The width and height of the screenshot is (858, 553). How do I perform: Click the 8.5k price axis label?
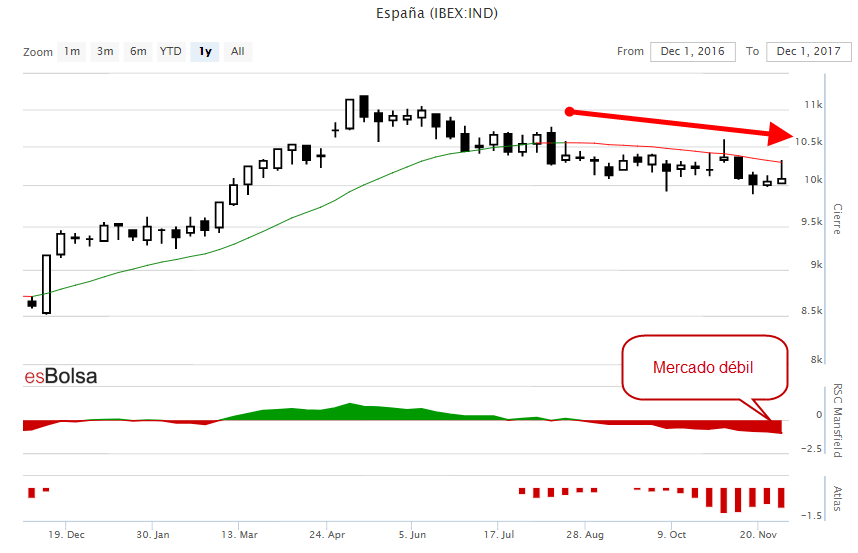point(811,311)
